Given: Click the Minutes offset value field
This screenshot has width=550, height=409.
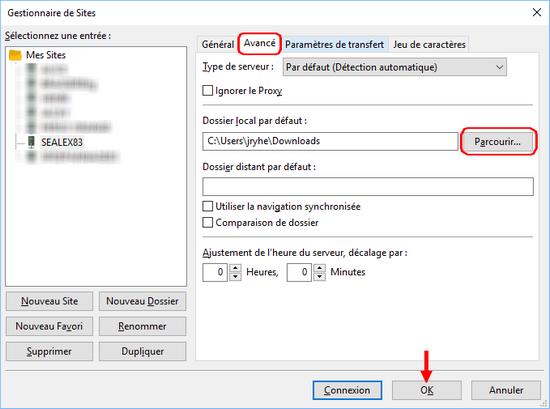Looking at the screenshot, I should tap(299, 272).
